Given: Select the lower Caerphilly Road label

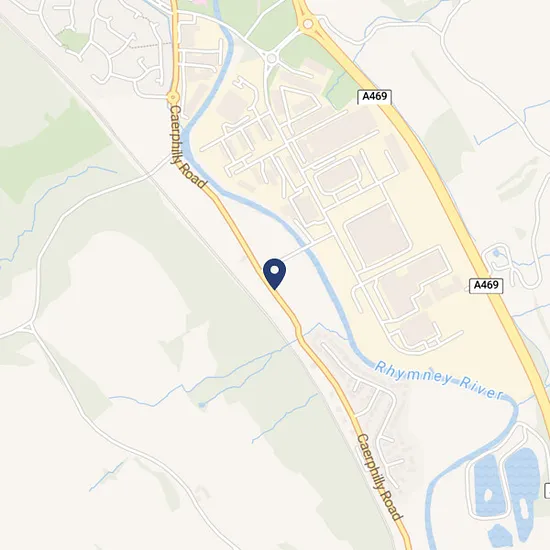Looking at the screenshot, I should pos(380,477).
